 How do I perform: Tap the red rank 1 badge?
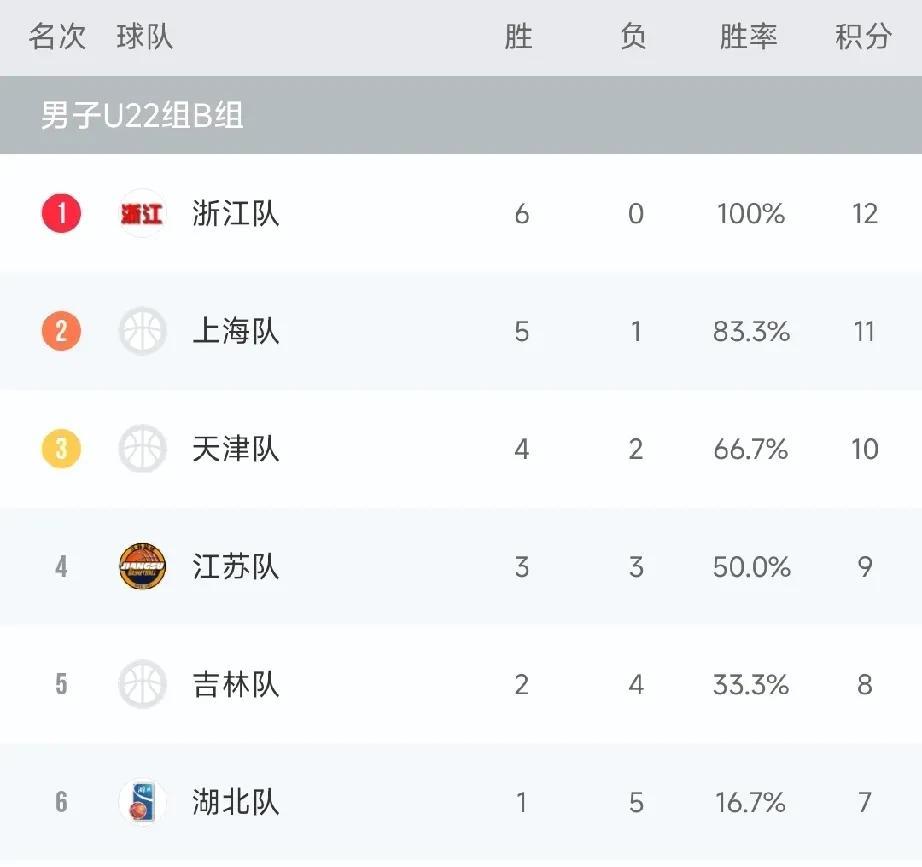click(x=61, y=213)
